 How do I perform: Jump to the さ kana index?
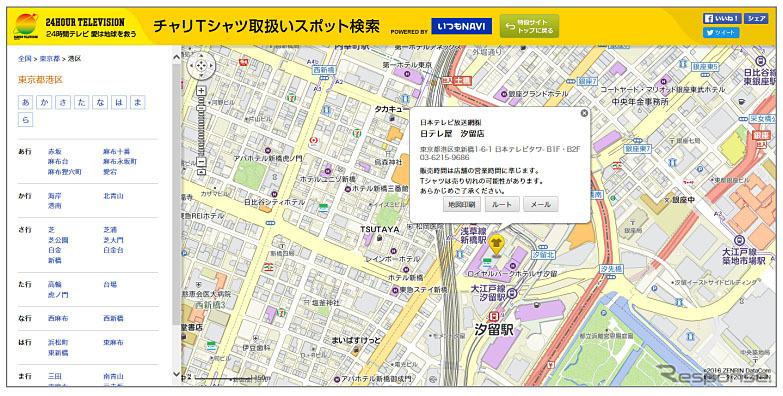[63, 102]
